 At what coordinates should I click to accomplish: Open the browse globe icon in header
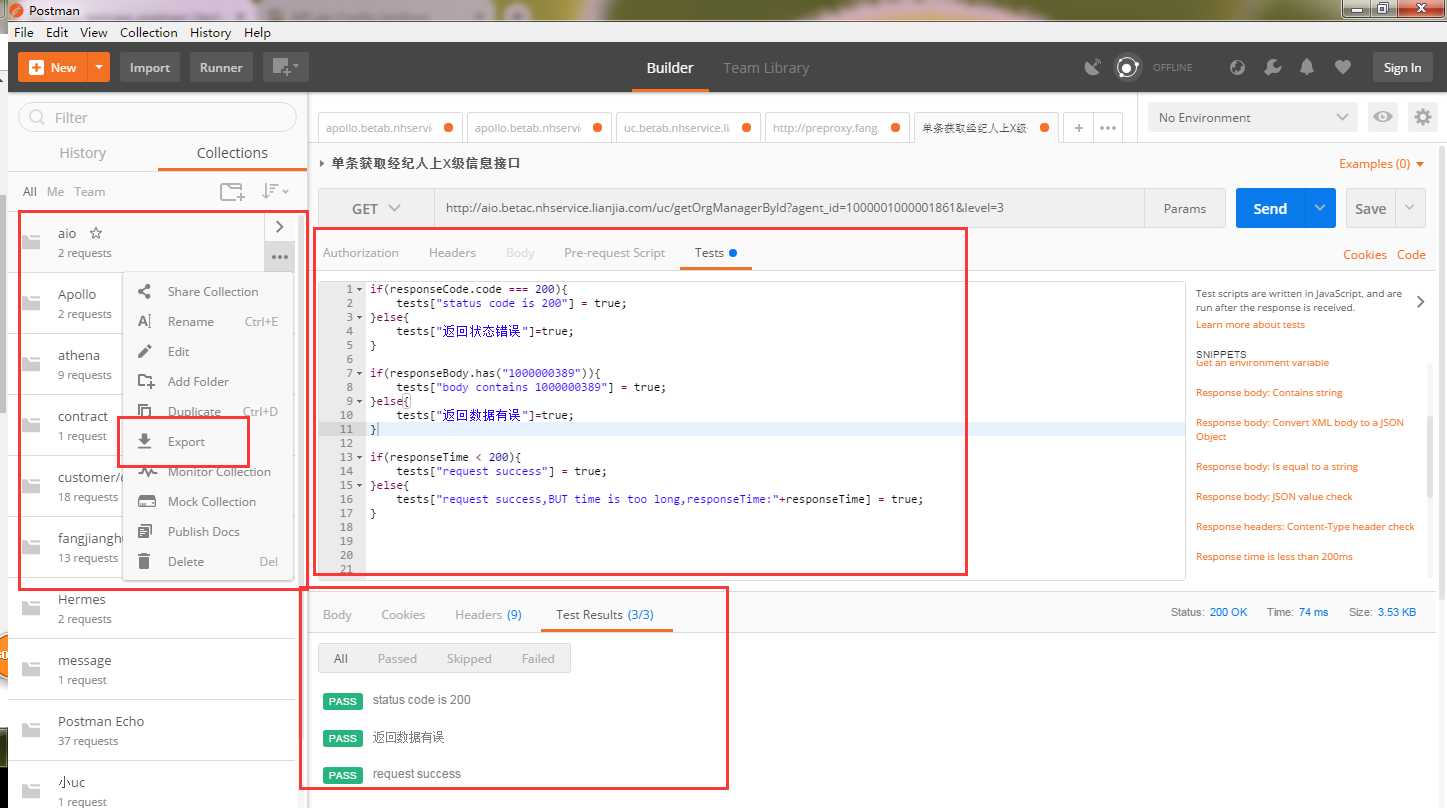pos(1238,68)
